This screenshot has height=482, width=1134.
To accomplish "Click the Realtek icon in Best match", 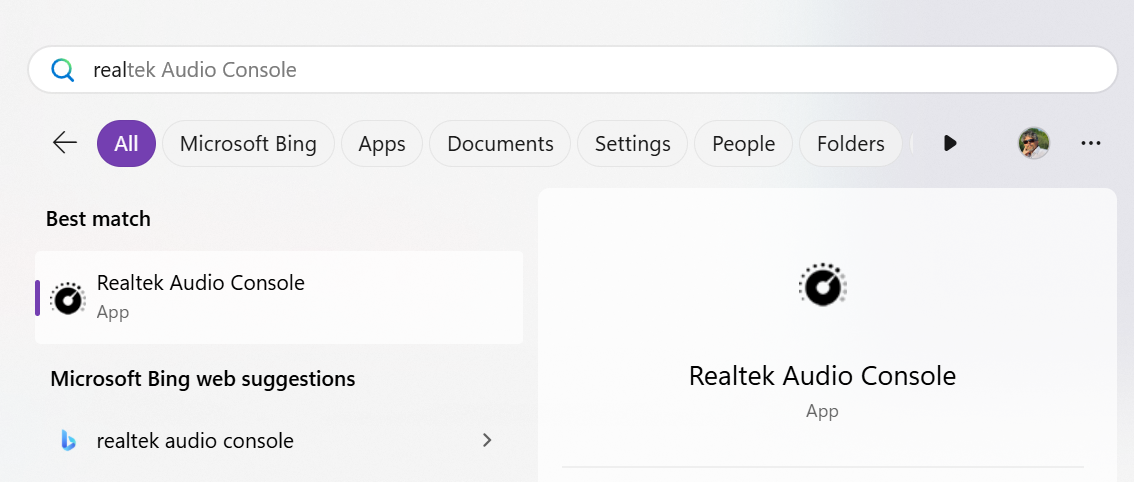I will click(67, 297).
